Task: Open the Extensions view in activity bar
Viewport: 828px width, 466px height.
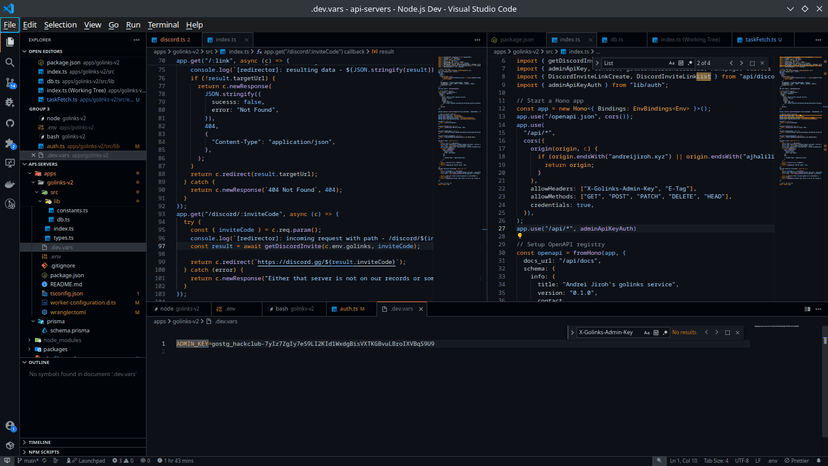Action: click(10, 143)
